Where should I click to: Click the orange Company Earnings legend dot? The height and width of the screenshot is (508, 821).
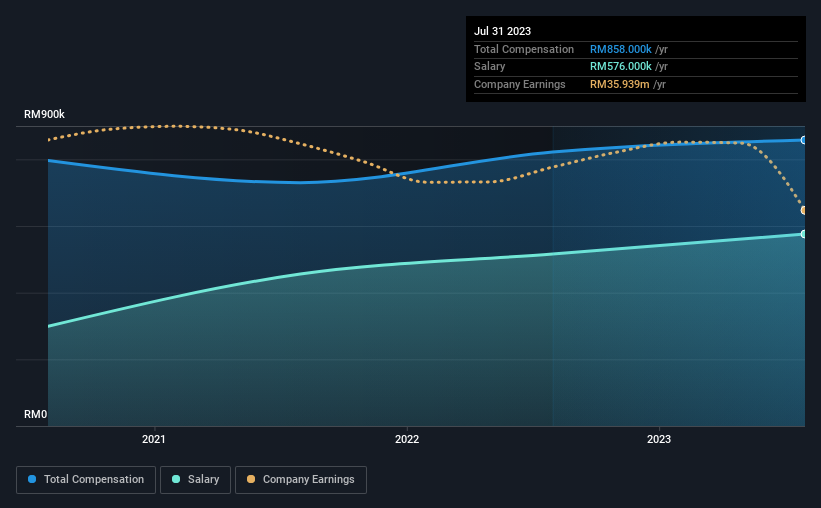[x=251, y=479]
